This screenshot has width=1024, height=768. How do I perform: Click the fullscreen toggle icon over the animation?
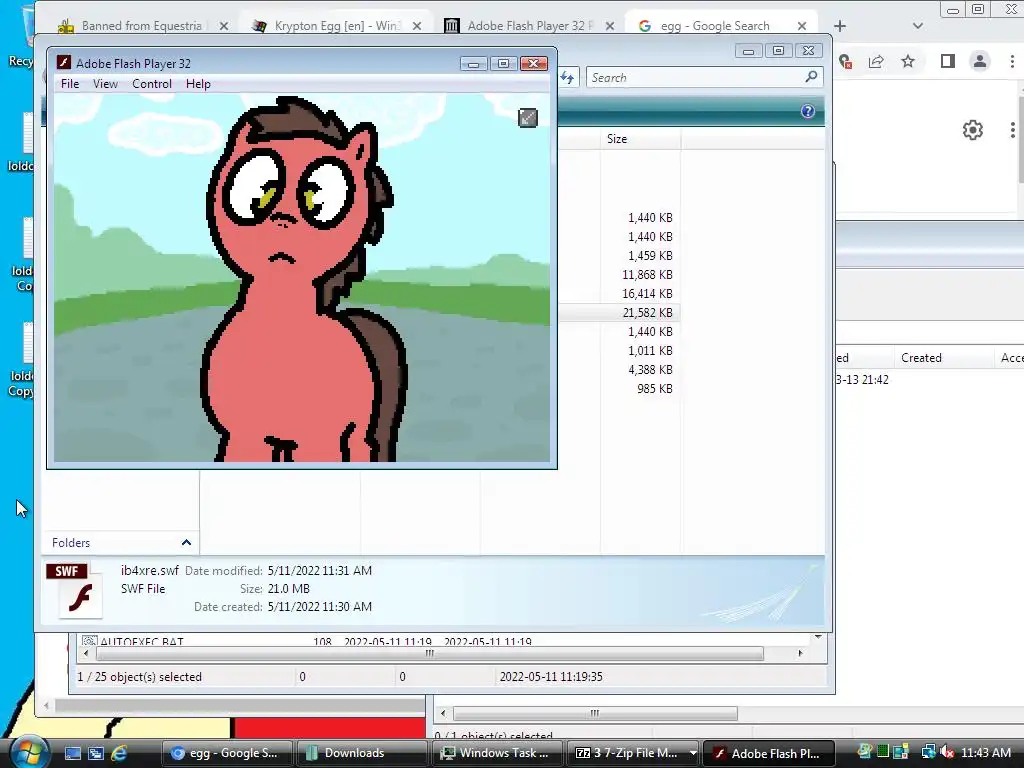pyautogui.click(x=528, y=118)
